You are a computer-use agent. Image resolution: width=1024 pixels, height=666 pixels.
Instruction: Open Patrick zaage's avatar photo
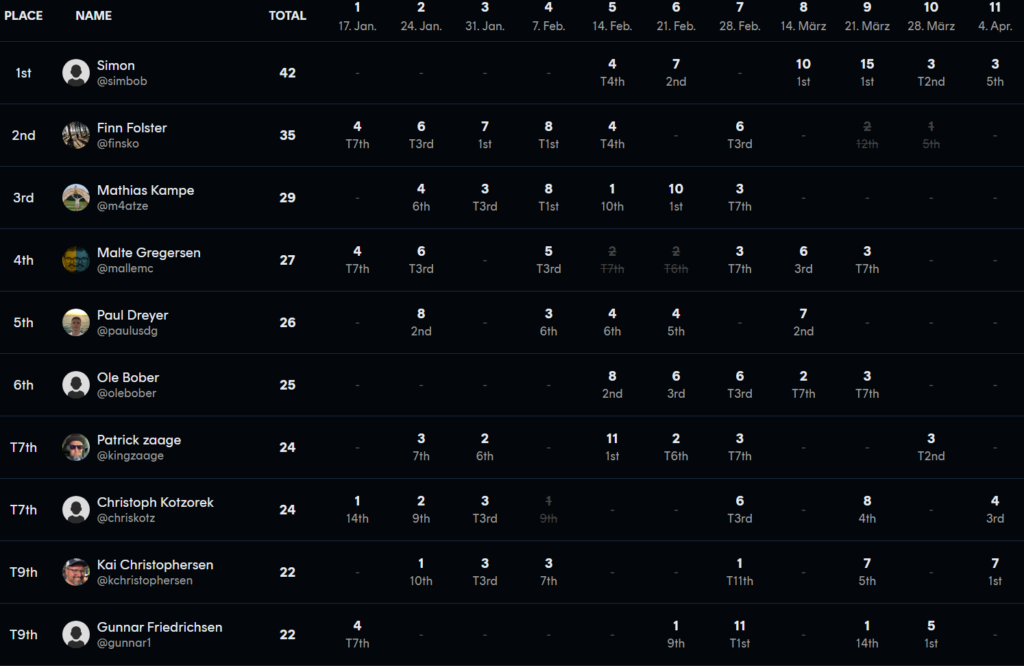(76, 447)
